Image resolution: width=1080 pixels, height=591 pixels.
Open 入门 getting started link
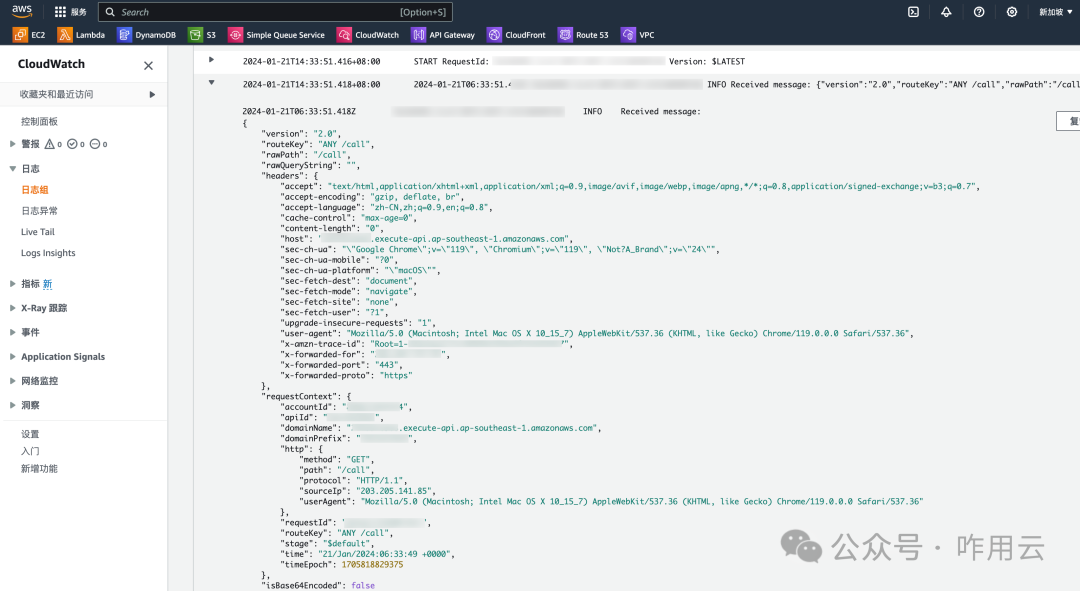[x=30, y=451]
